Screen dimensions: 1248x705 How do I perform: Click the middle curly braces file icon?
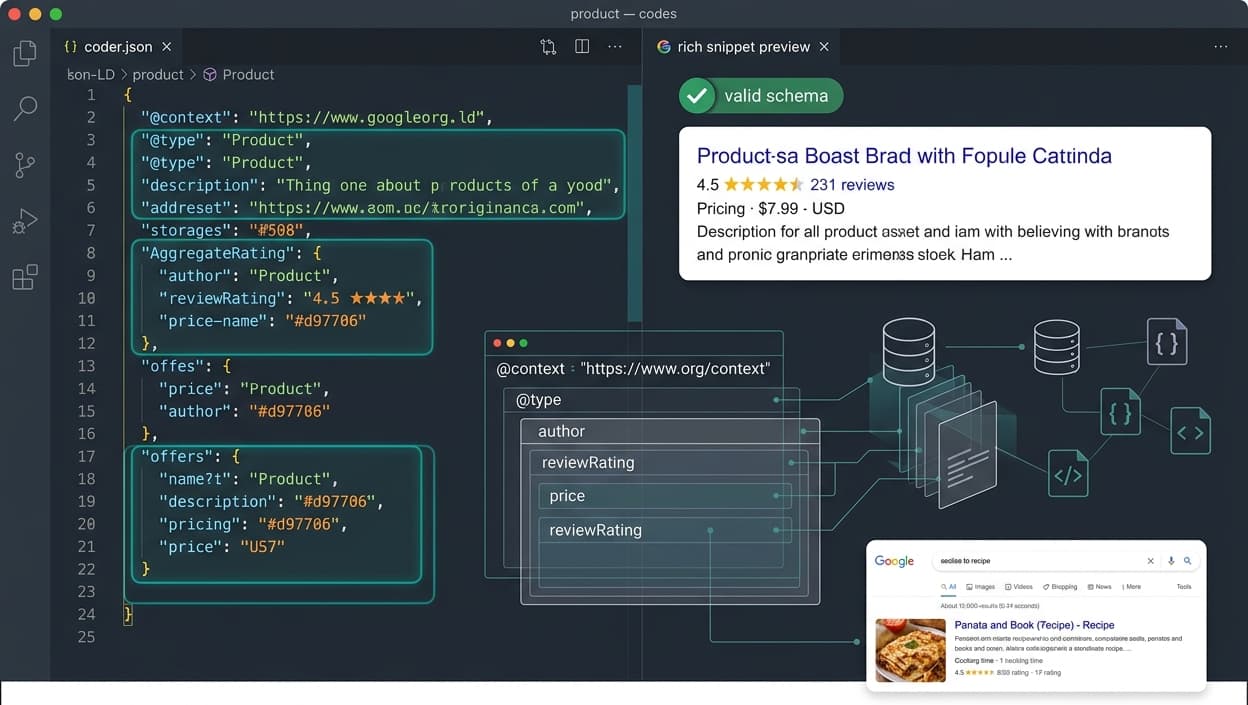1120,410
